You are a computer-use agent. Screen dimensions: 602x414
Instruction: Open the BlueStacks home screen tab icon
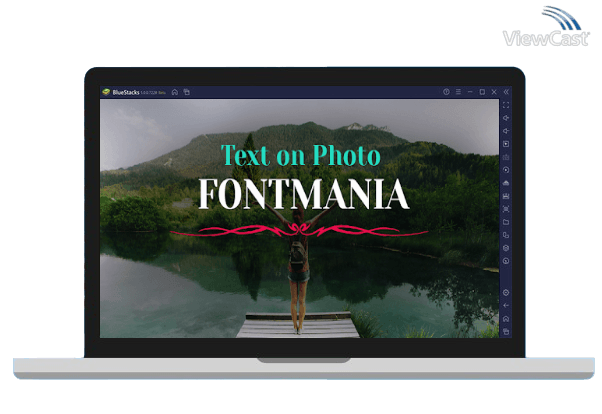click(175, 92)
